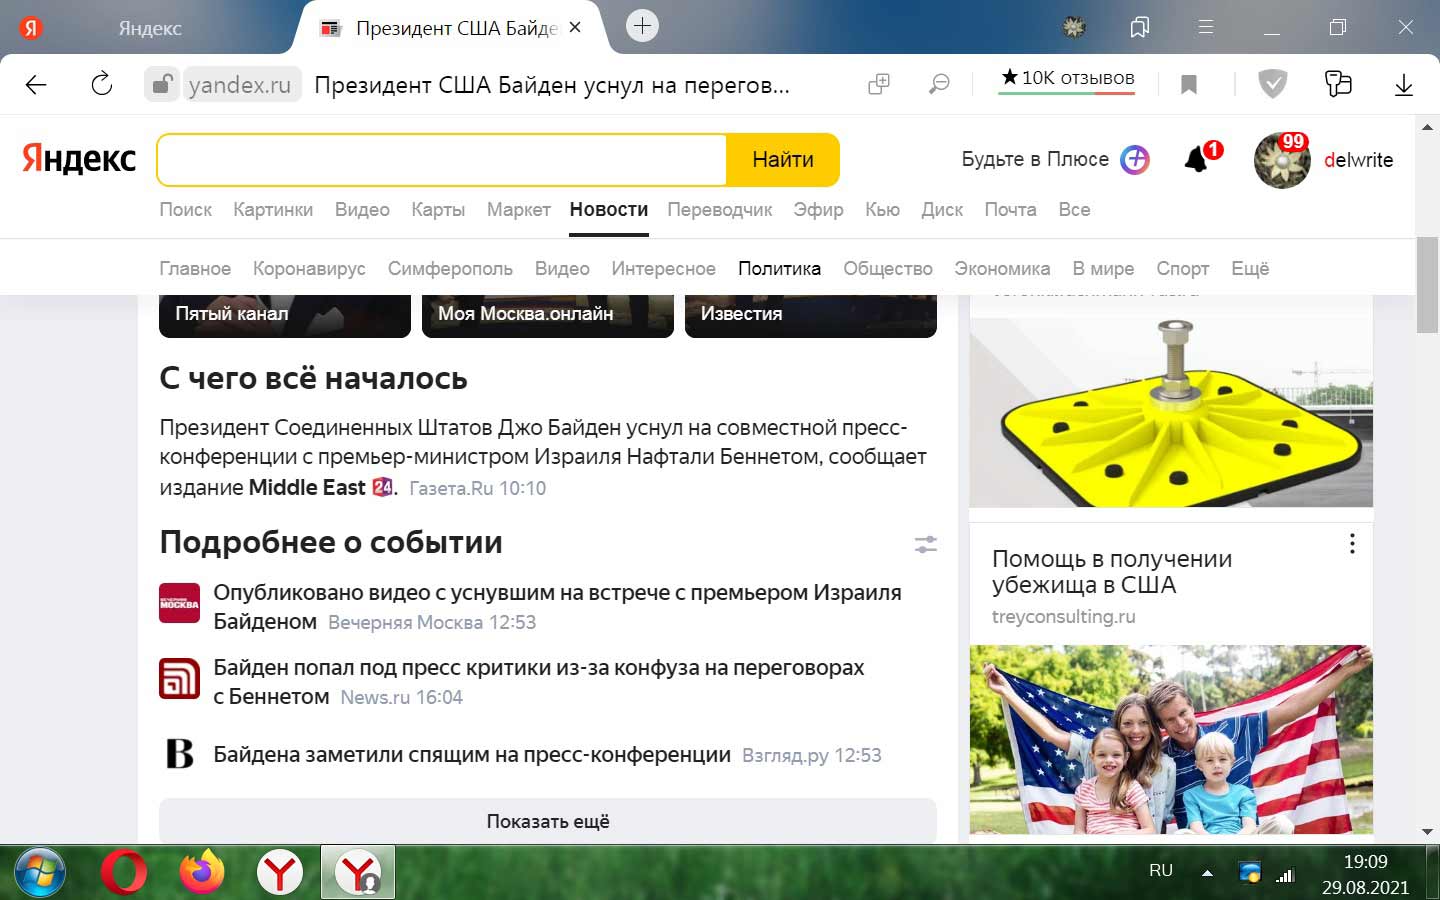Click into the Yandex search field

(442, 160)
